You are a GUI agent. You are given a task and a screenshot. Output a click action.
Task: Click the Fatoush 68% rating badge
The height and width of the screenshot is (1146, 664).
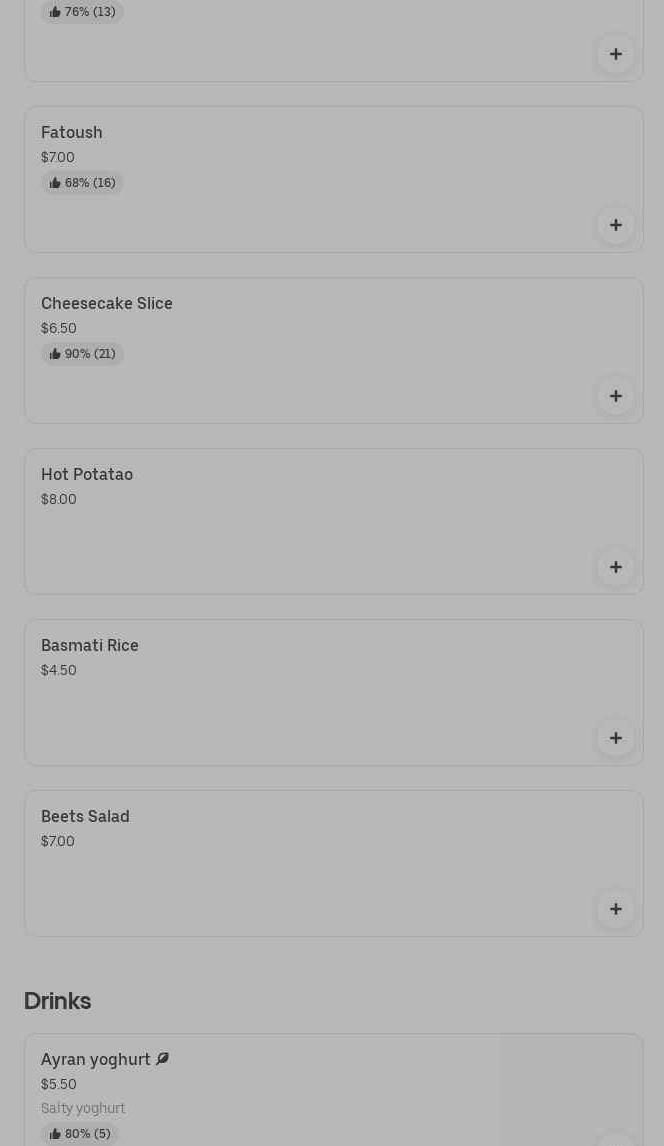tap(82, 183)
